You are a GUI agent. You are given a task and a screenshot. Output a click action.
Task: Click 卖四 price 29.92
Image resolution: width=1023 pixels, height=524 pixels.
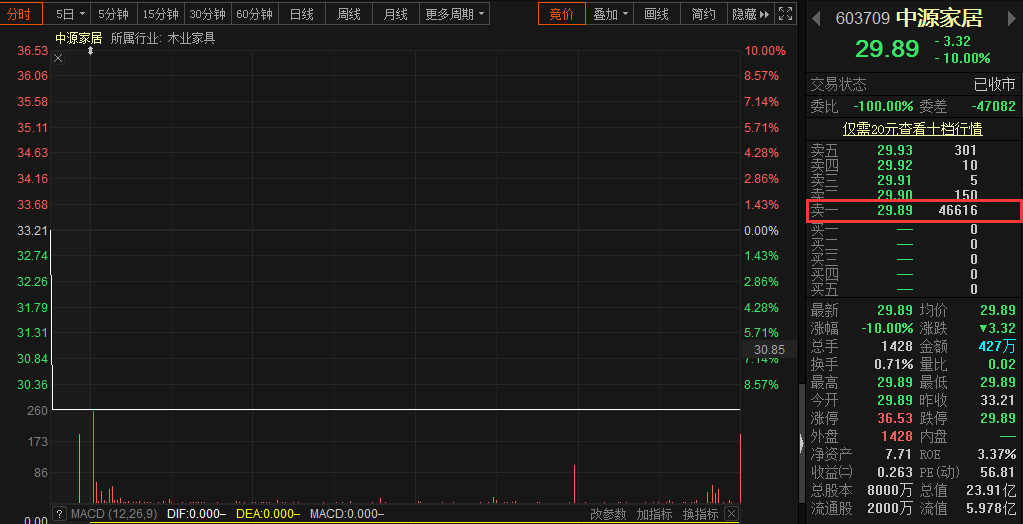coord(894,166)
